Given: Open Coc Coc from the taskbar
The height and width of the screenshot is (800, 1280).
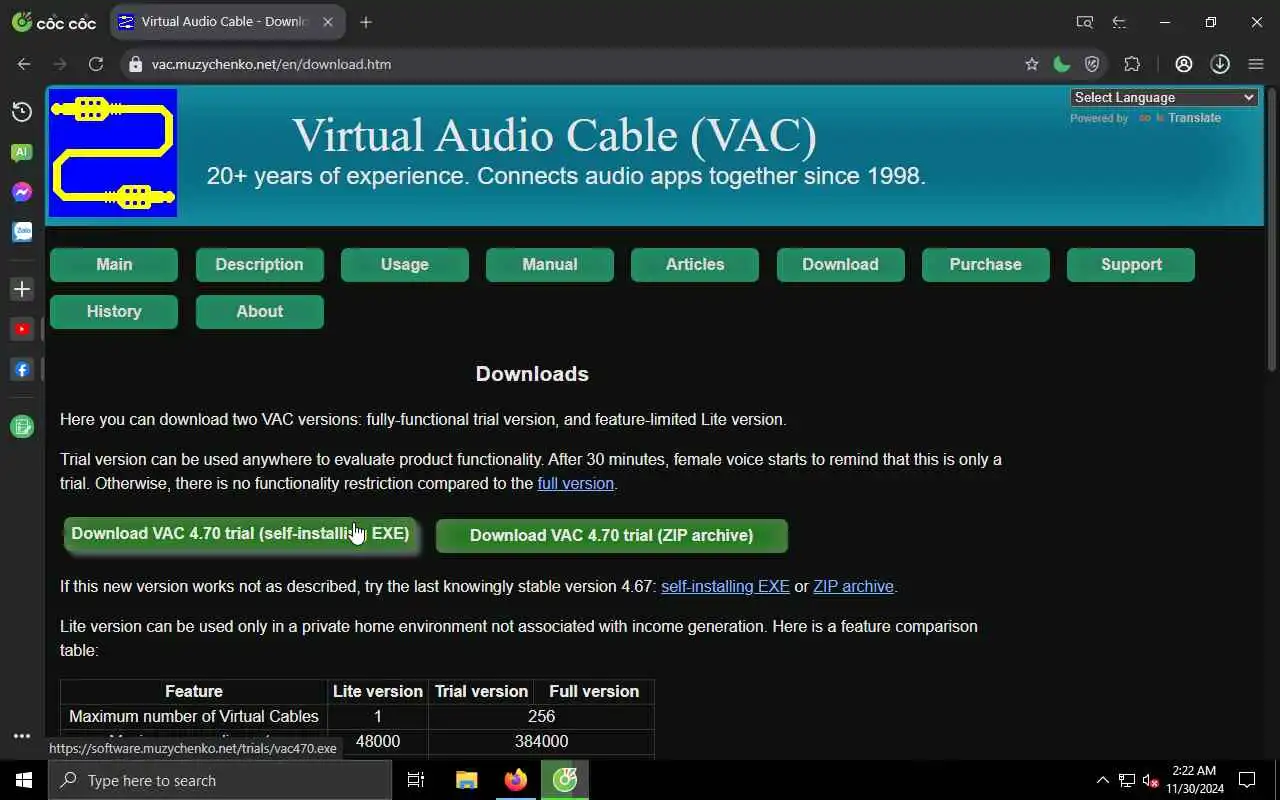Looking at the screenshot, I should pyautogui.click(x=565, y=780).
